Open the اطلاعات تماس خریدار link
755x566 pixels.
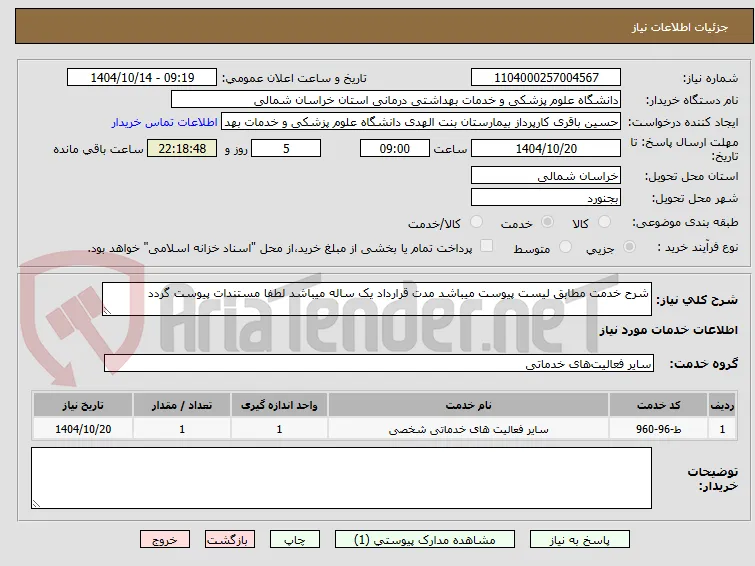click(165, 122)
